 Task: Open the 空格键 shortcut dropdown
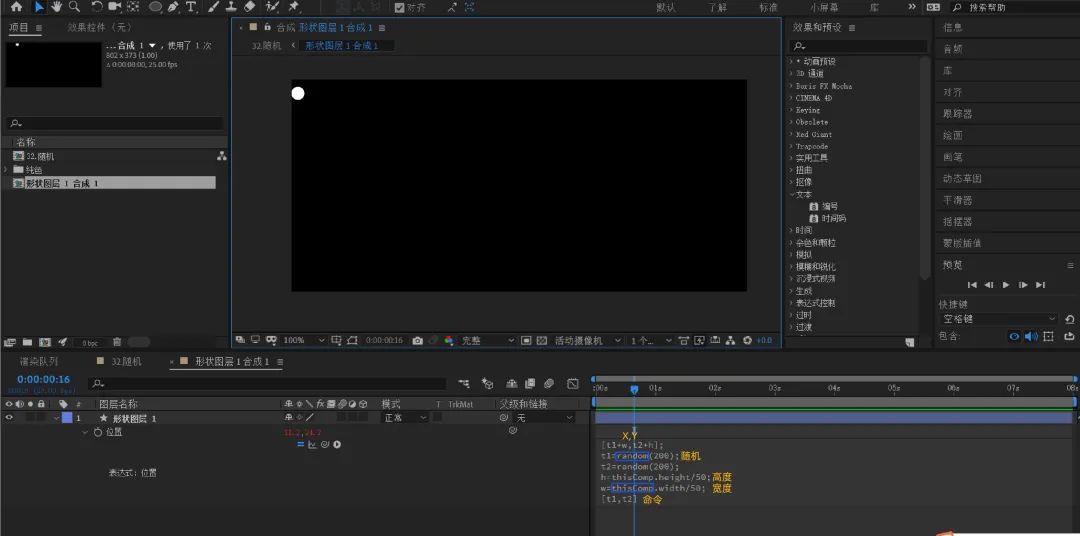click(999, 319)
